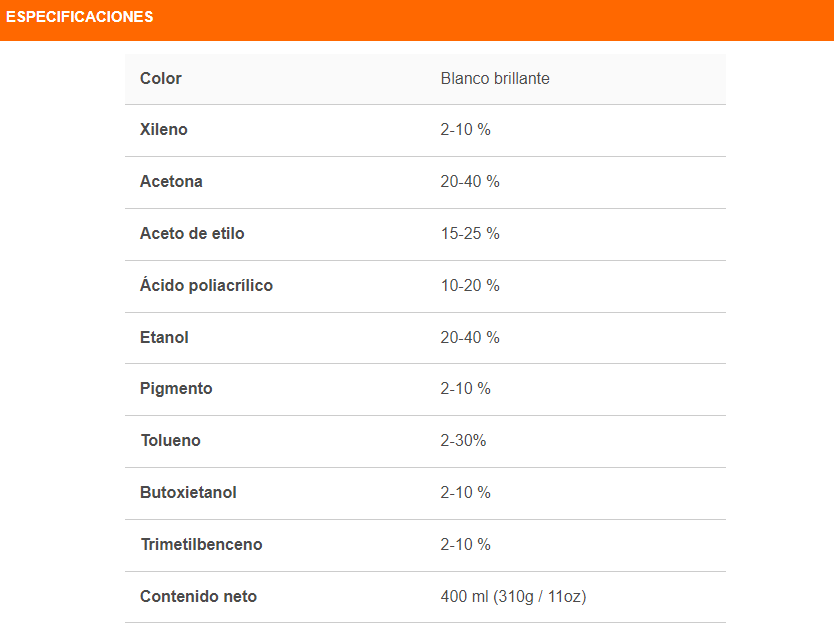Image resolution: width=834 pixels, height=644 pixels.
Task: Click the Blanco brillante color value
Action: [495, 78]
